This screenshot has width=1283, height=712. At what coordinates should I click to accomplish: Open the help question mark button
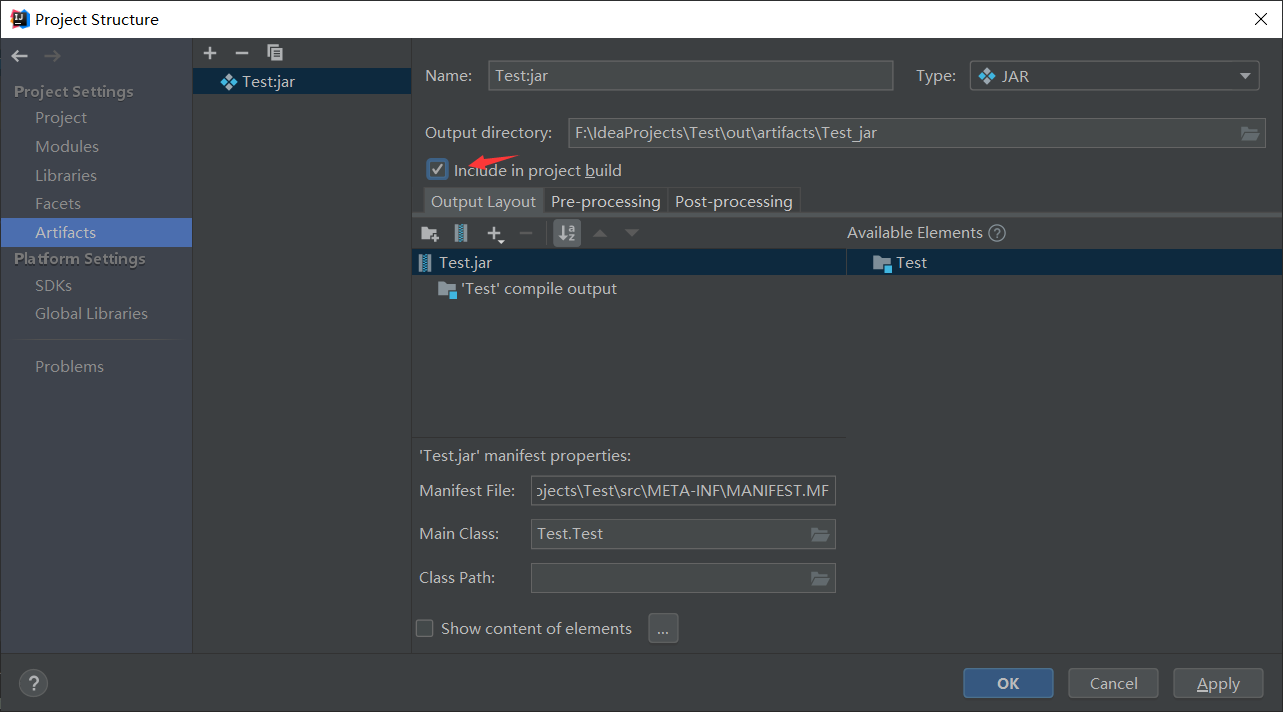33,684
